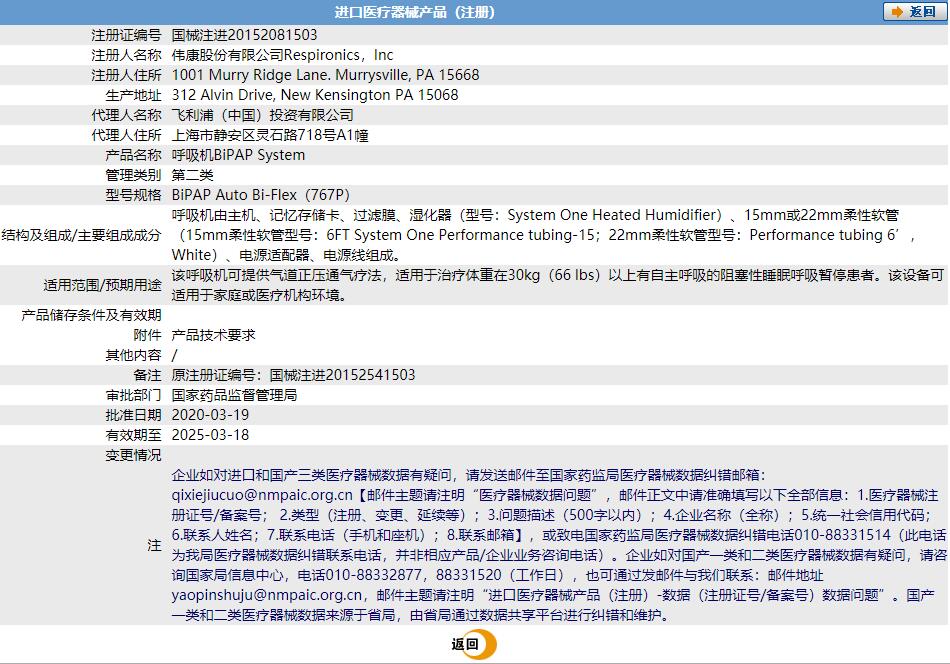Screen dimensions: 950x664
Task: Click agent address 上海市静安区灵石路718号A1幢
Action: (270, 135)
